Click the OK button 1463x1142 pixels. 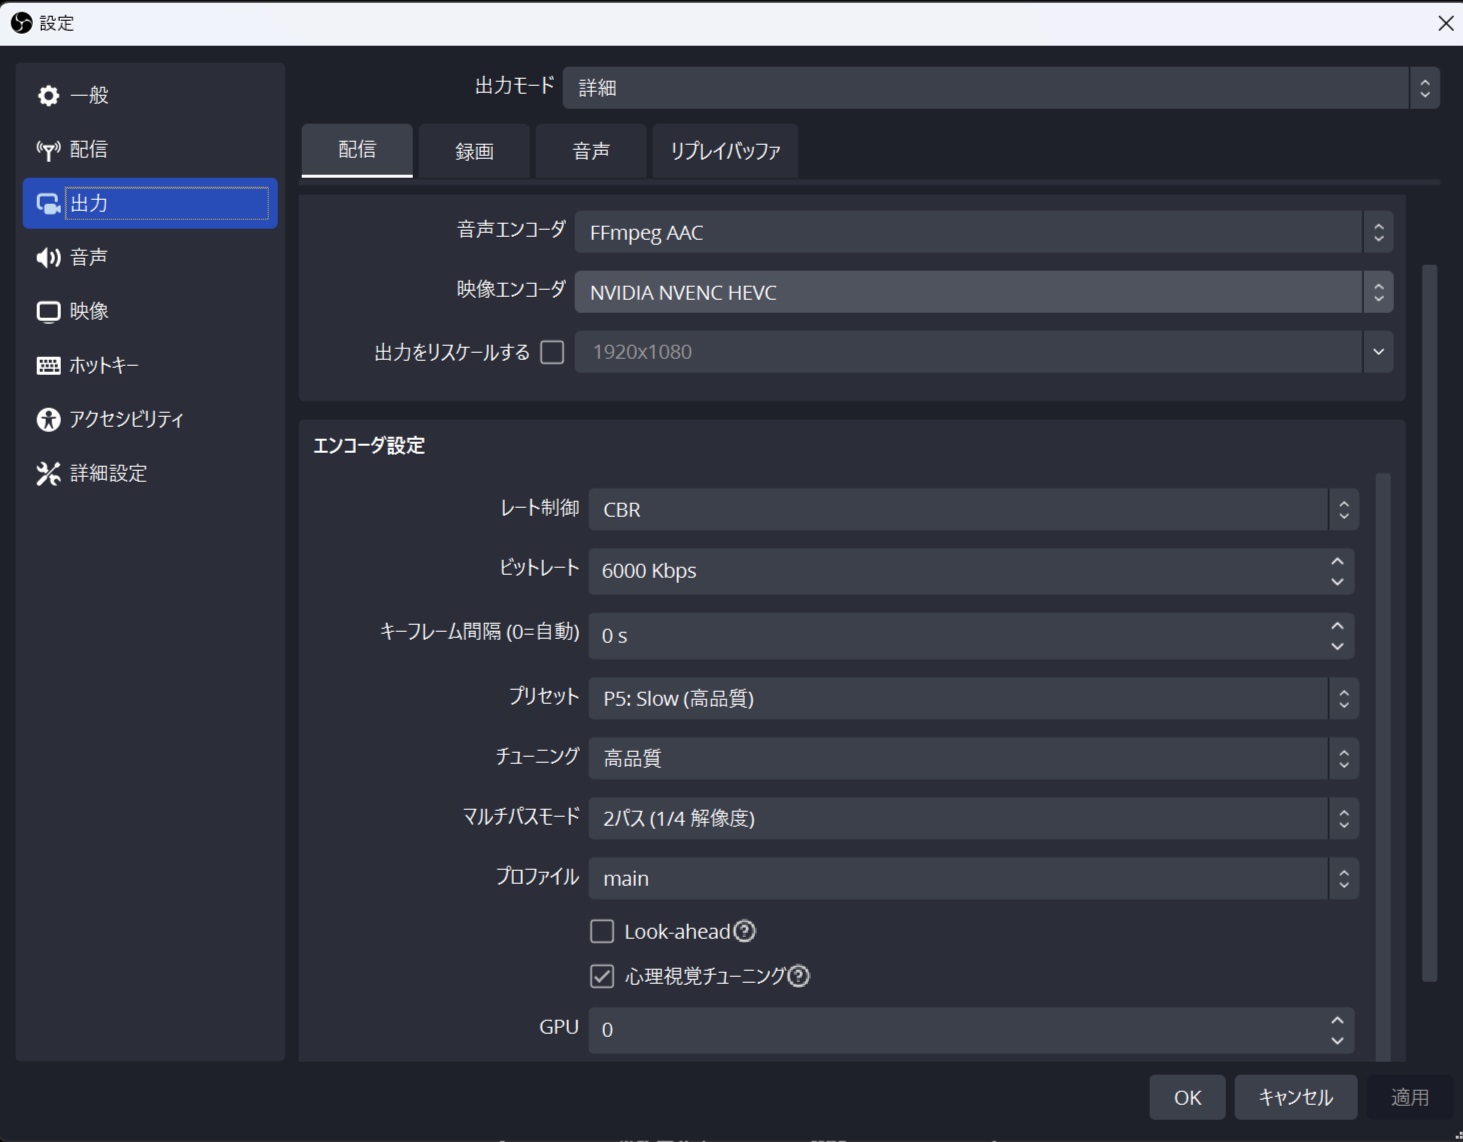[x=1187, y=1096]
